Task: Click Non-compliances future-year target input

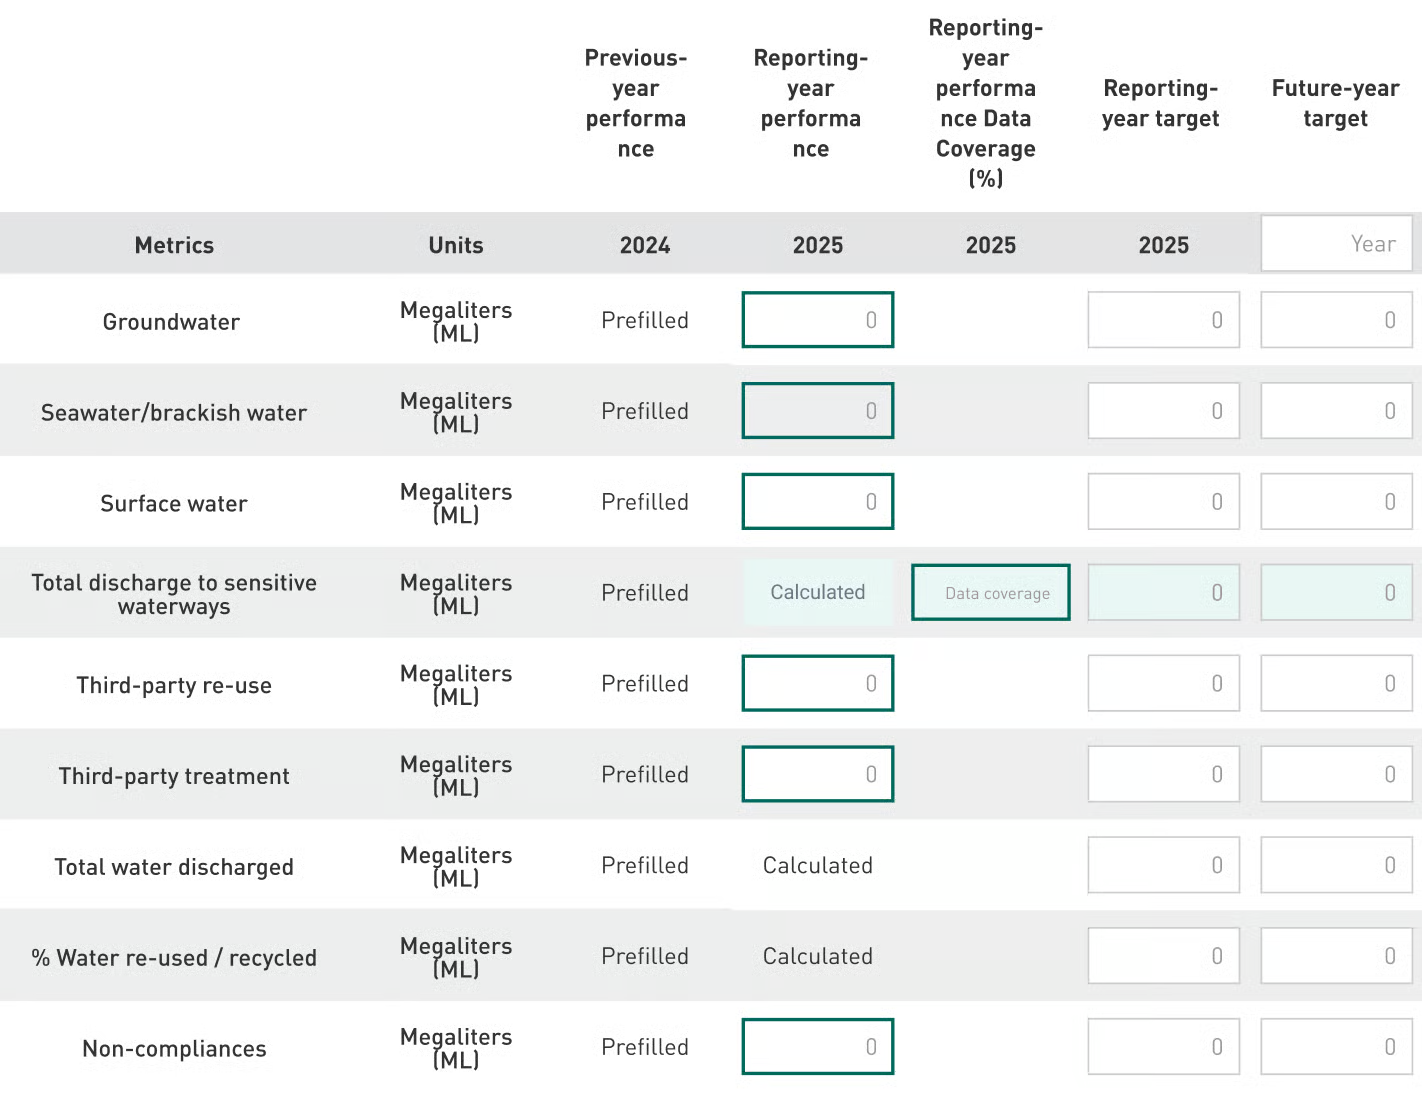Action: [1336, 1047]
